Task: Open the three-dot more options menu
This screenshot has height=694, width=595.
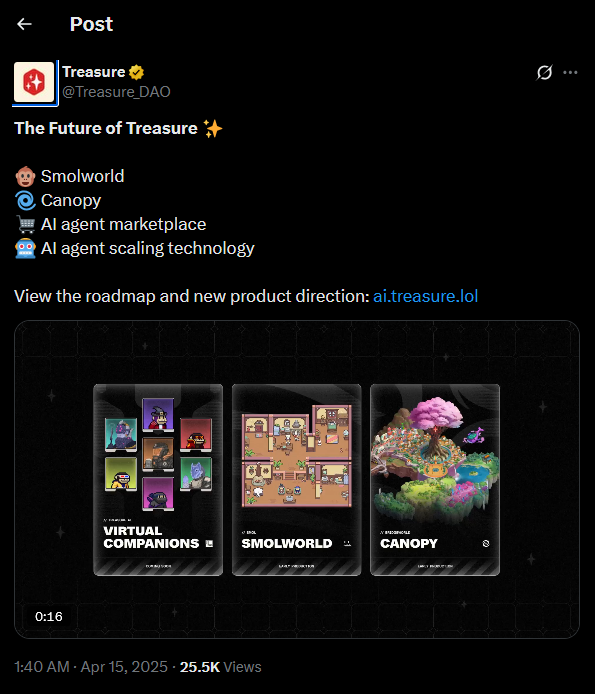Action: pyautogui.click(x=570, y=72)
